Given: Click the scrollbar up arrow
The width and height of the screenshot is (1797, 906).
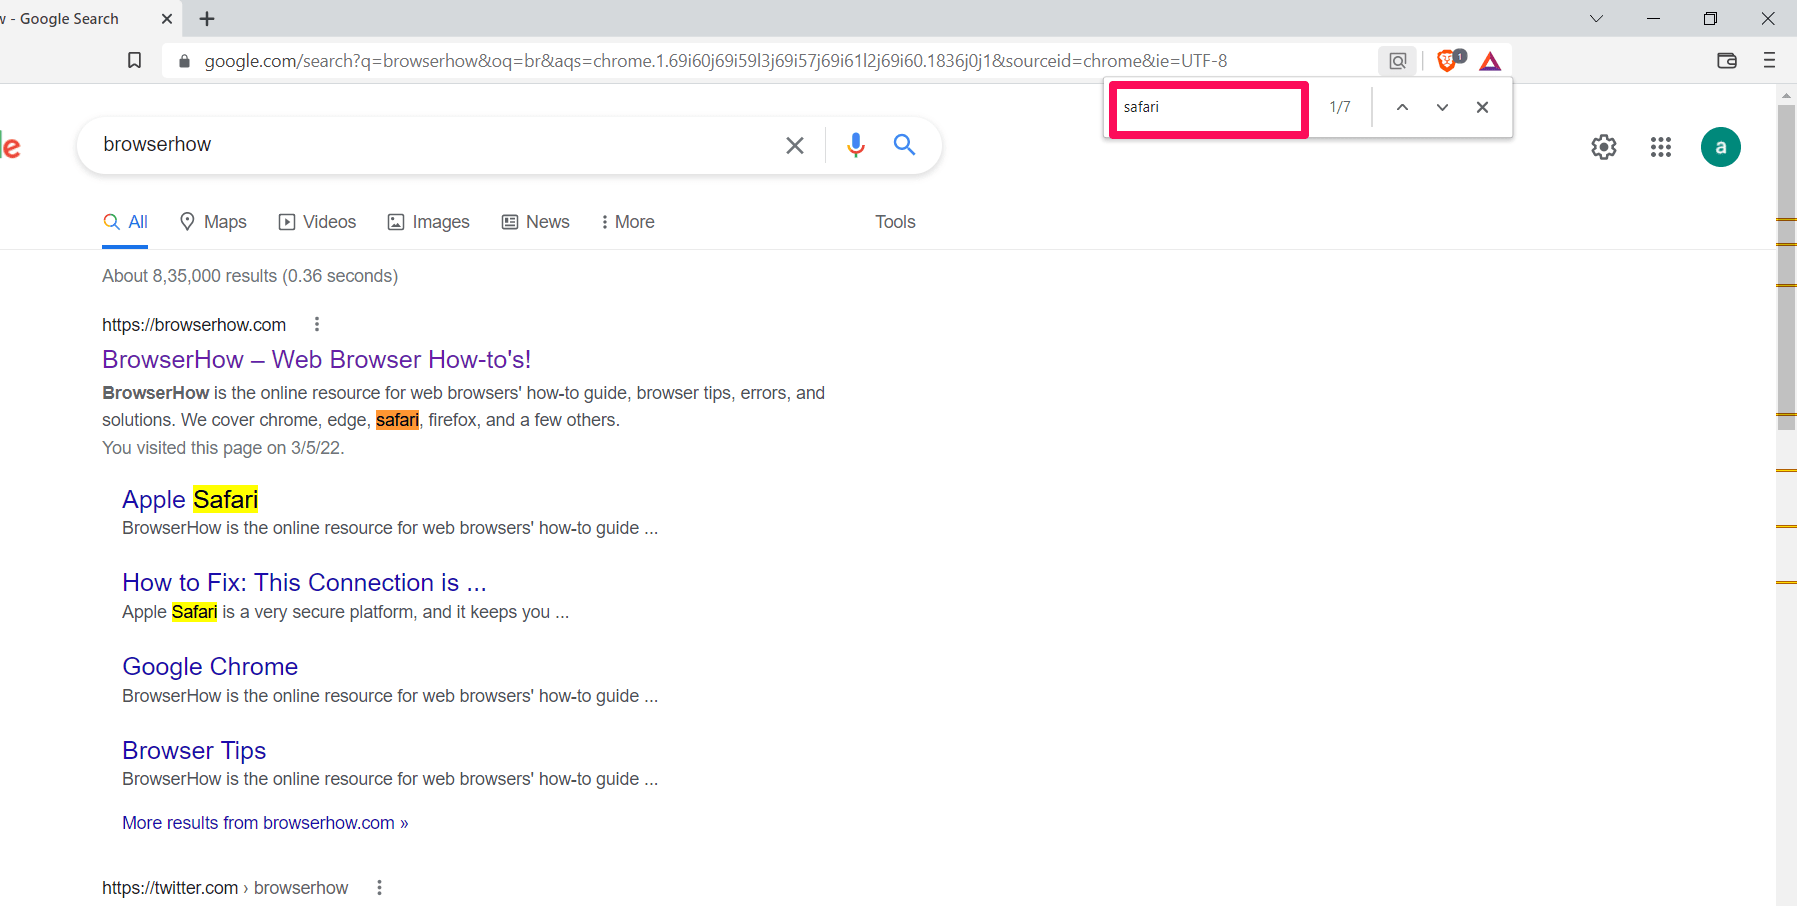Looking at the screenshot, I should pyautogui.click(x=1786, y=96).
